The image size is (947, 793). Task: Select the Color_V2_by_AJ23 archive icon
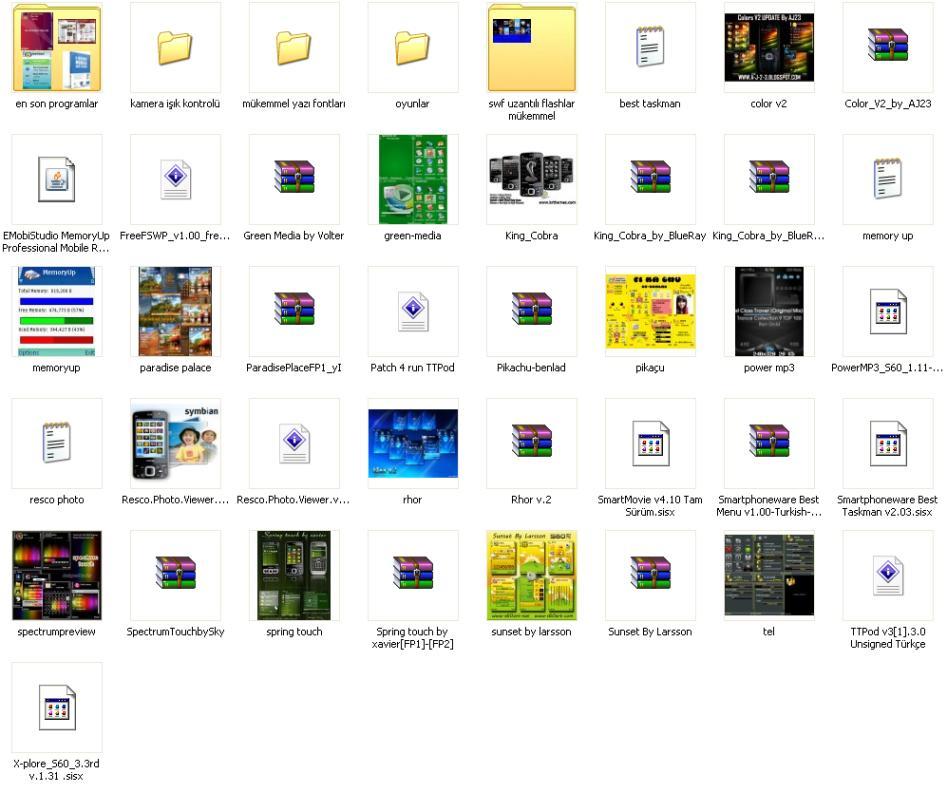888,45
